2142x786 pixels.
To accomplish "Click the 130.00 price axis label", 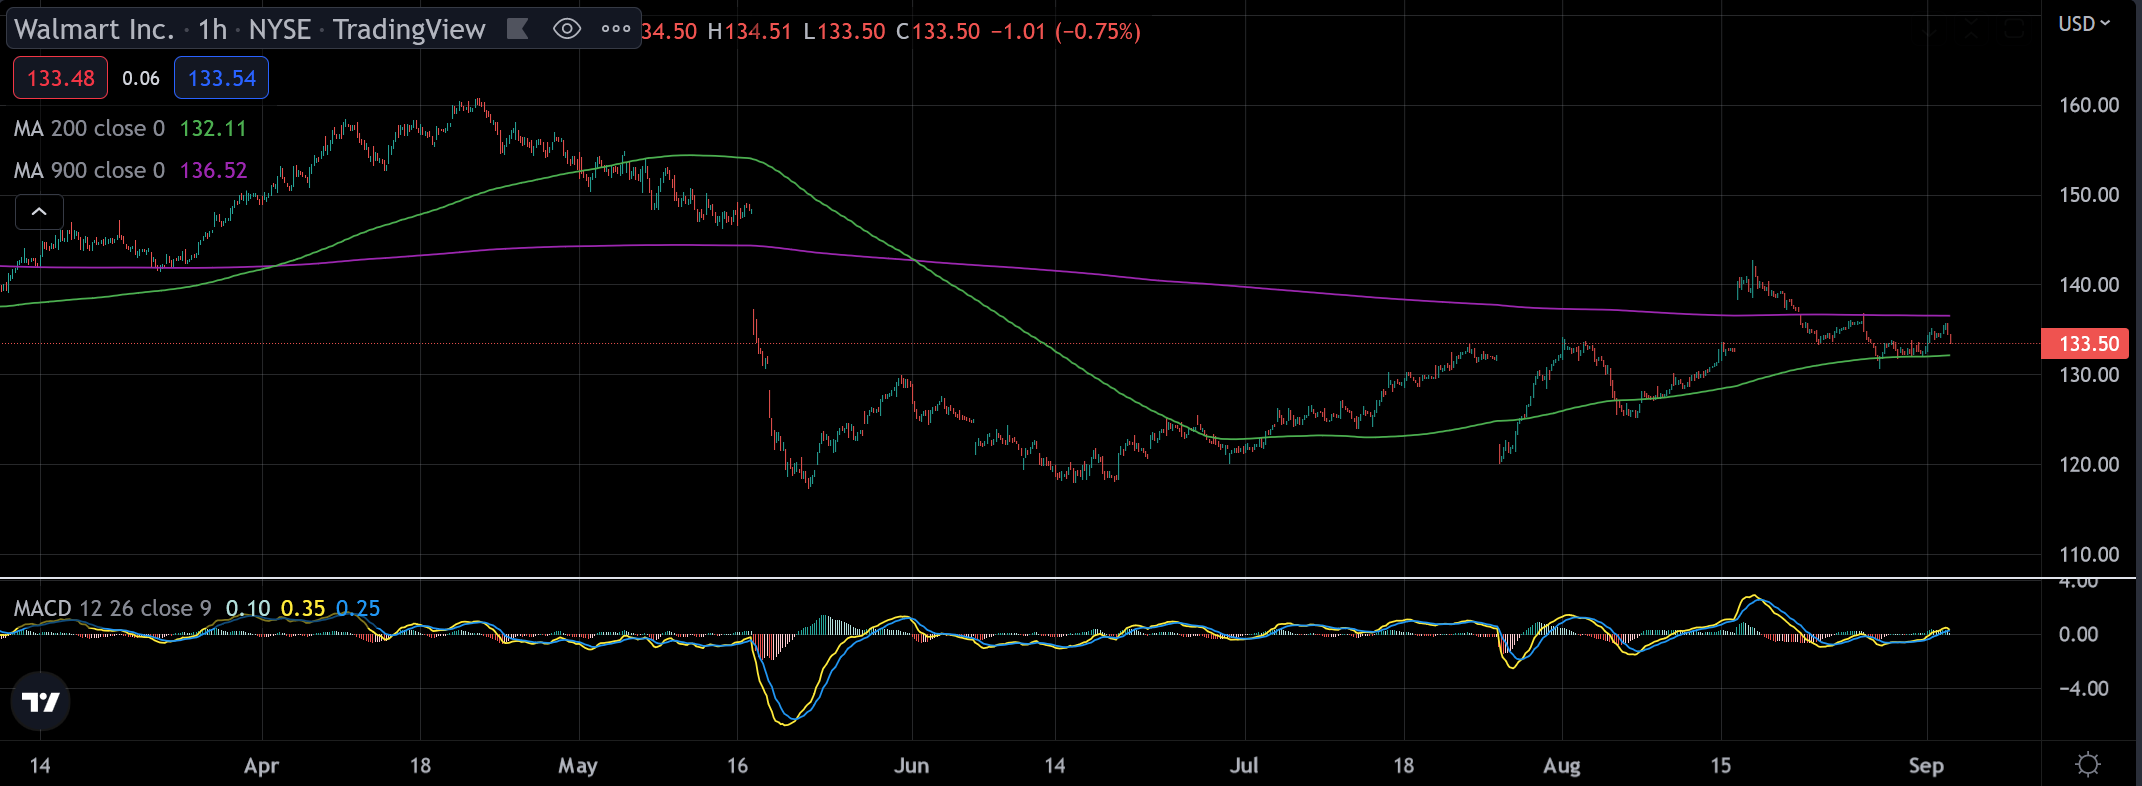I will click(2089, 375).
